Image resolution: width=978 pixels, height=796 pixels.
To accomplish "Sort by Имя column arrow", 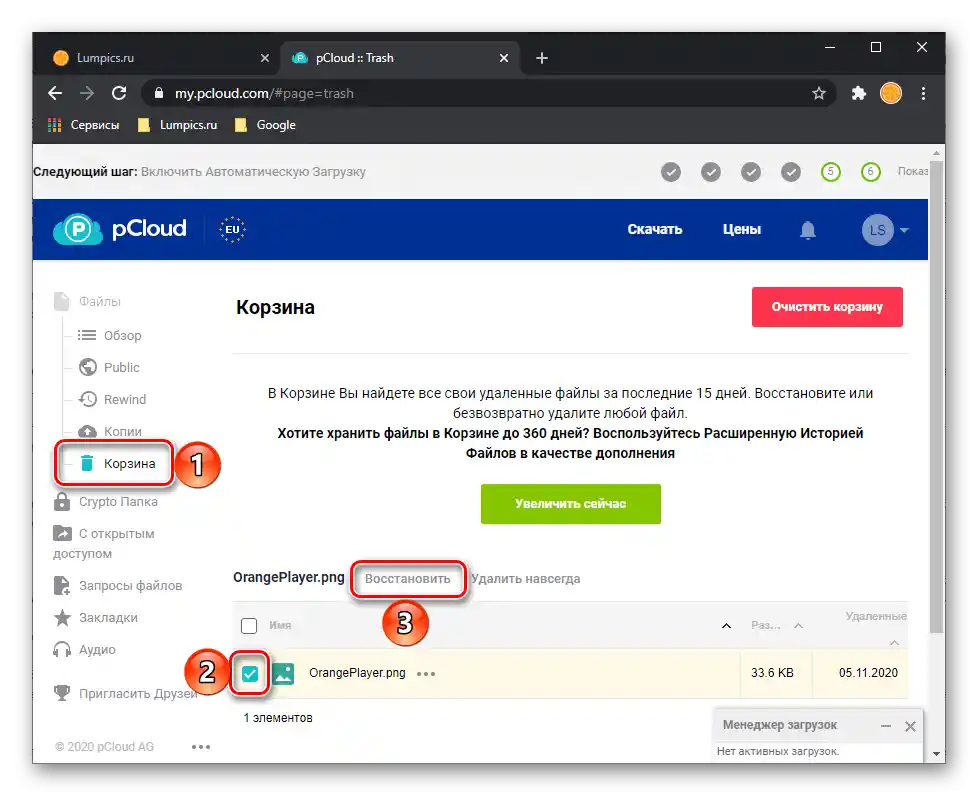I will 726,626.
